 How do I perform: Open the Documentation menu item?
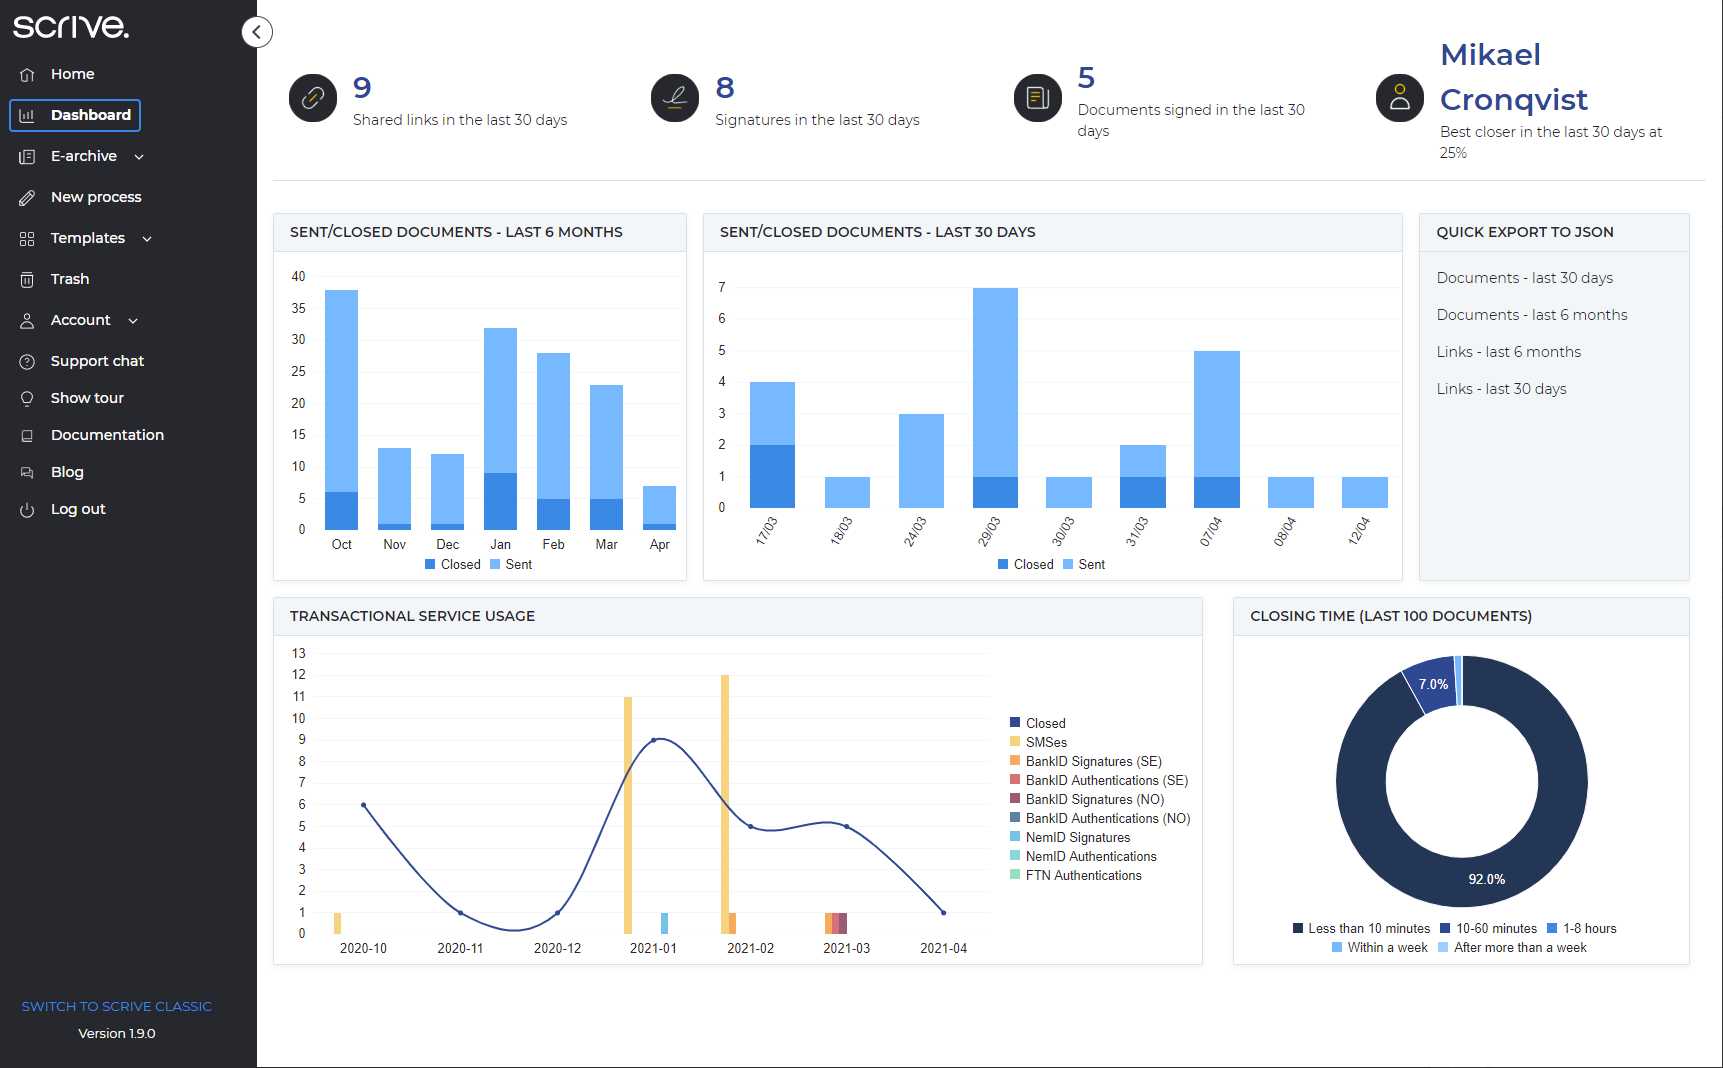point(107,435)
